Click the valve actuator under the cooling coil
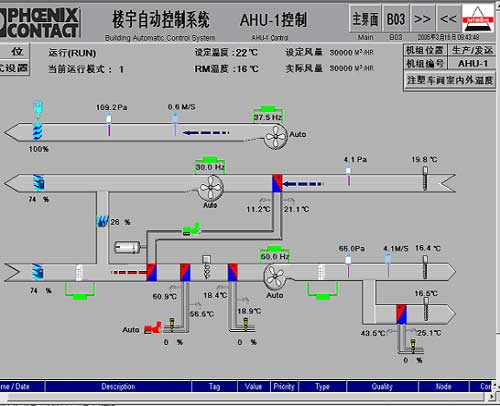Screen dimensions: 500x406 (x=246, y=323)
